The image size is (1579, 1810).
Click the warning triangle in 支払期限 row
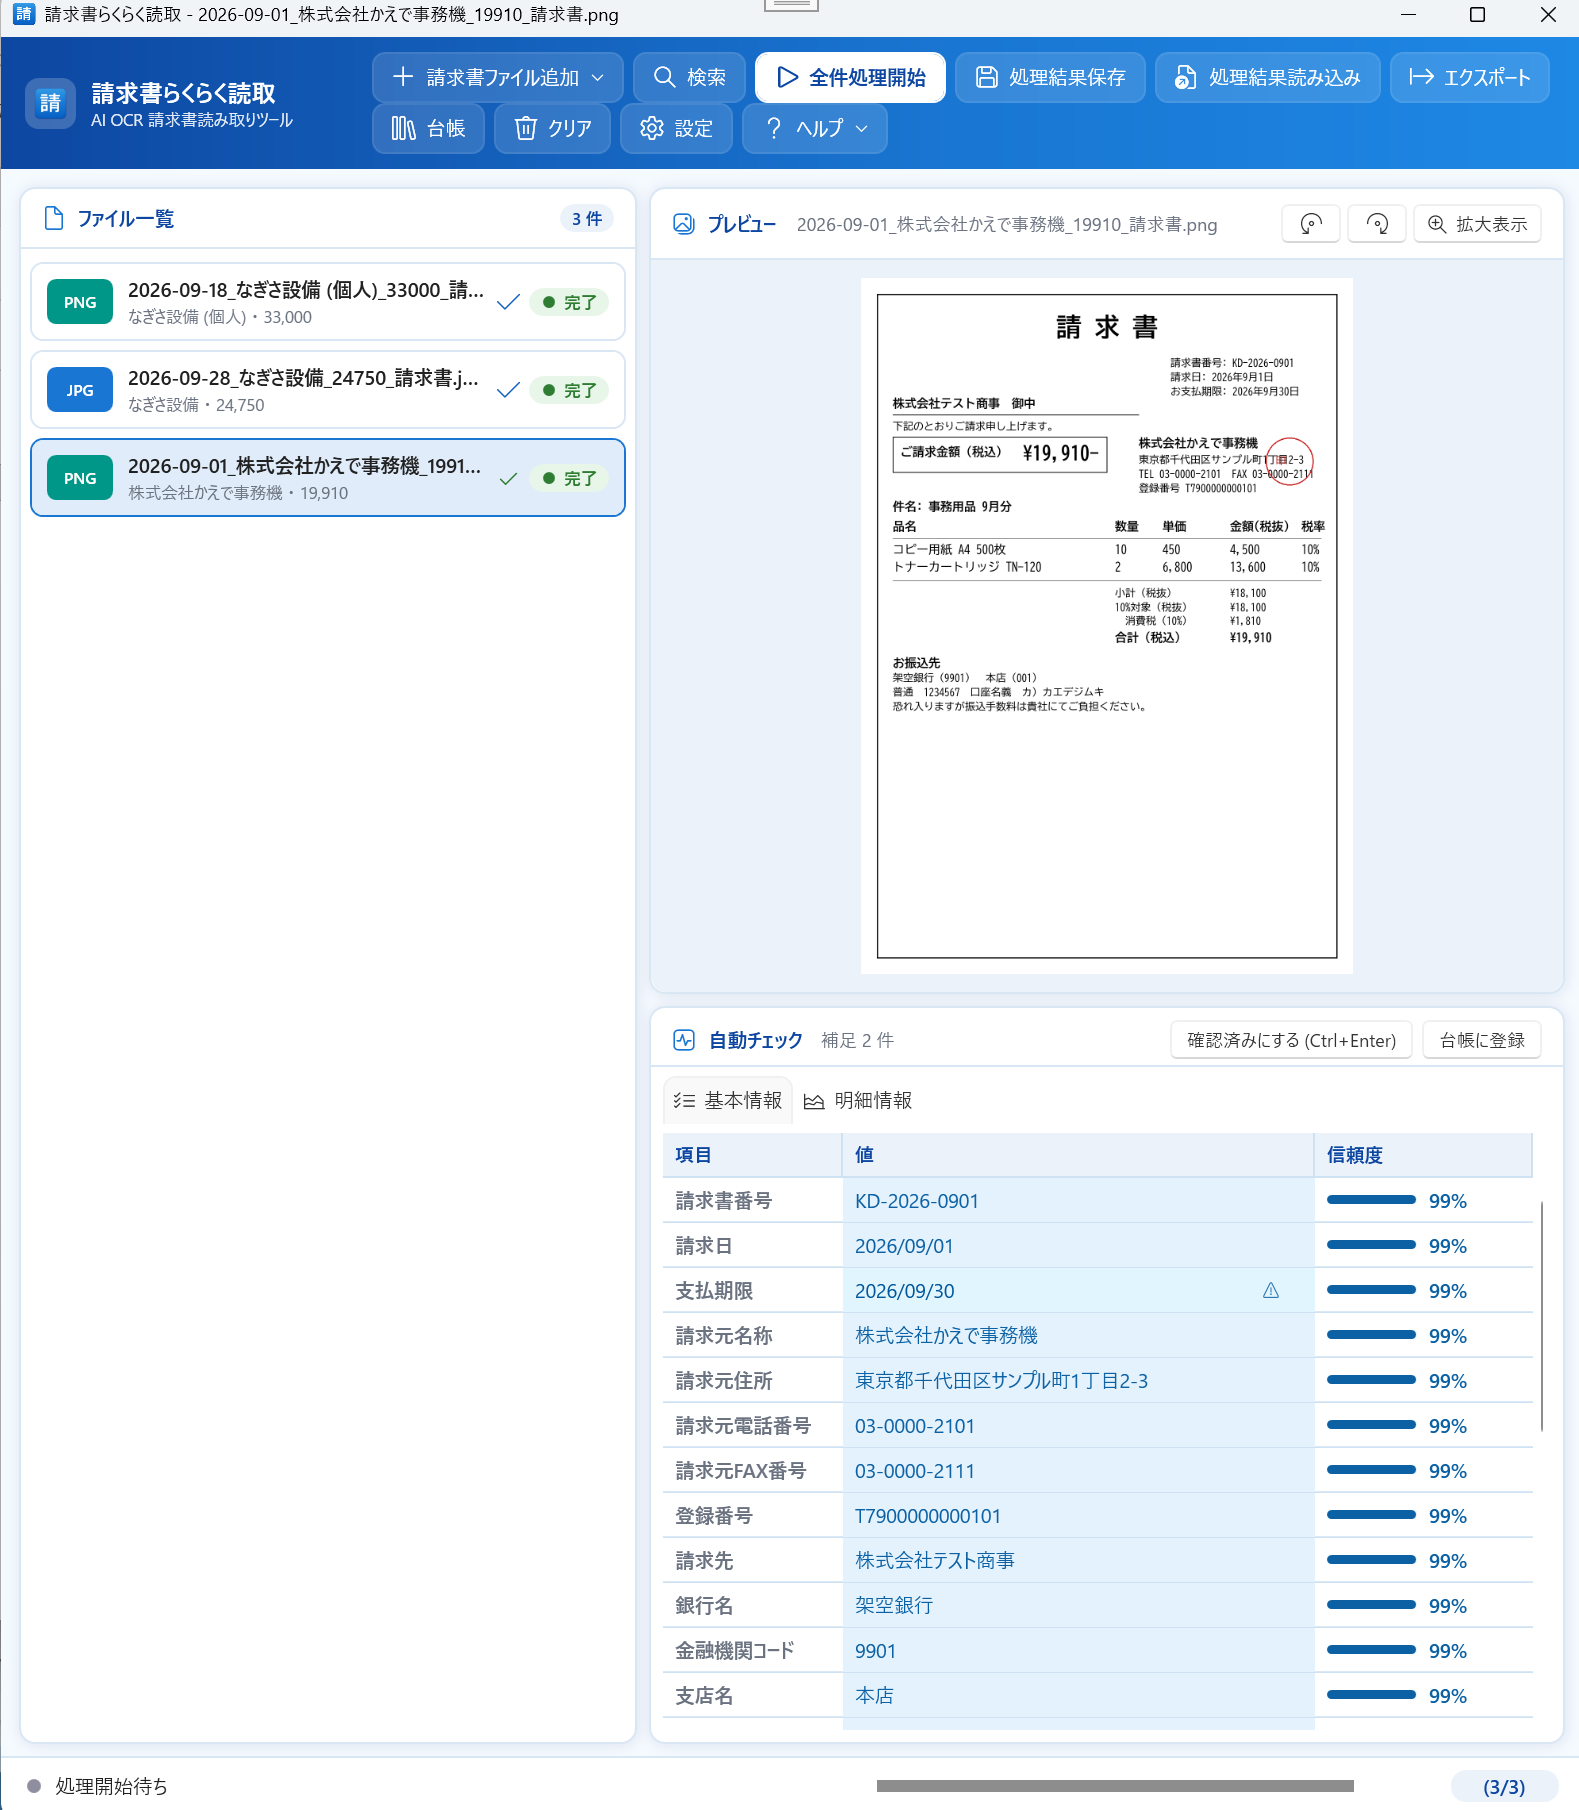1271,1290
